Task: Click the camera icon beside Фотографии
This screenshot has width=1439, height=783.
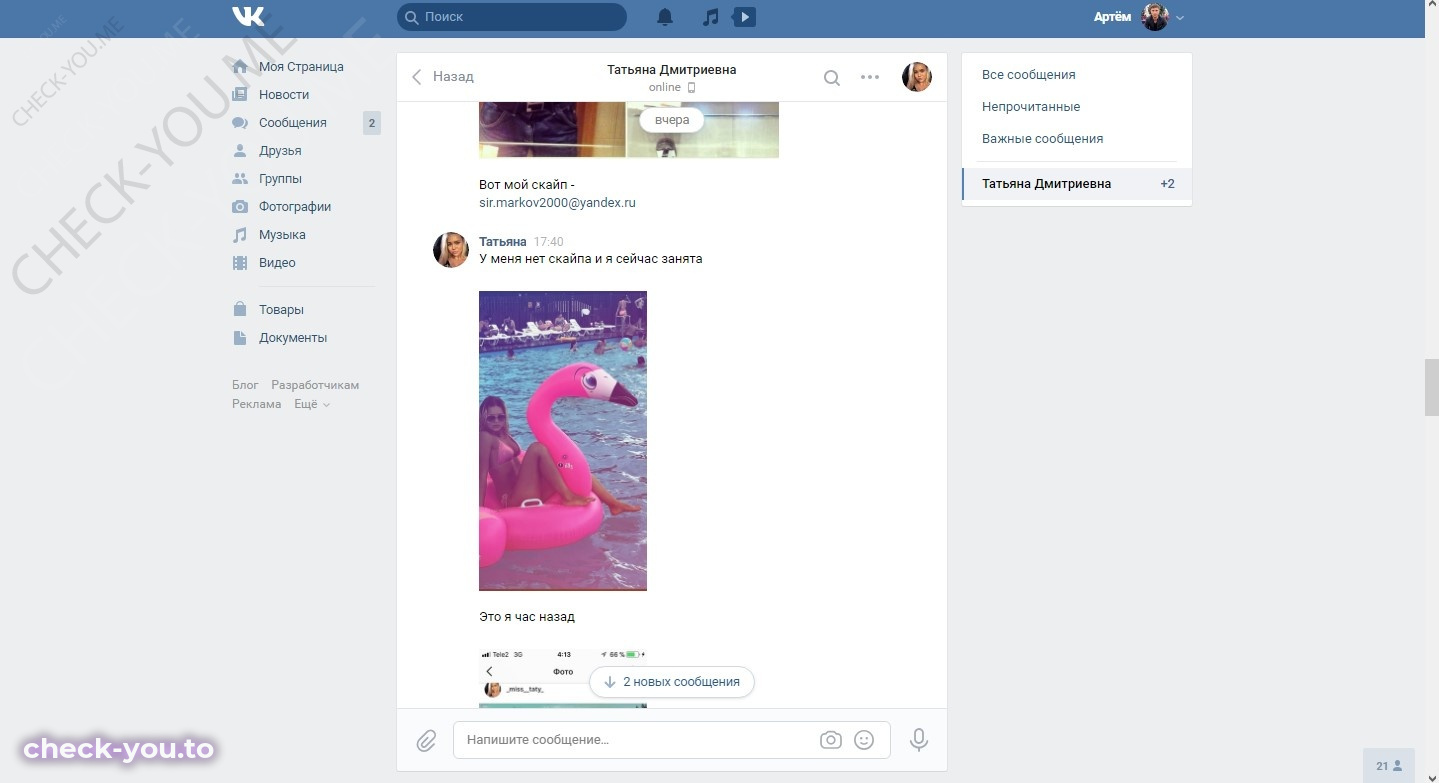Action: (x=240, y=207)
